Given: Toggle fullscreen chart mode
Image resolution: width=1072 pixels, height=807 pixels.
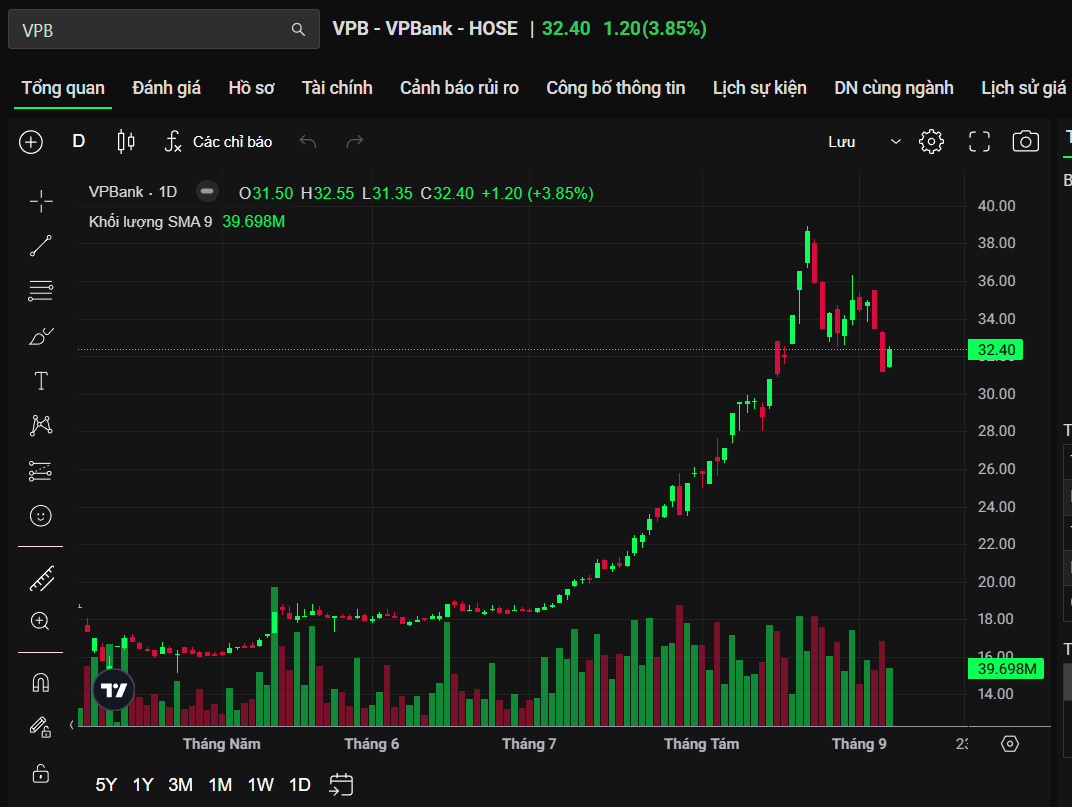Looking at the screenshot, I should 979,142.
